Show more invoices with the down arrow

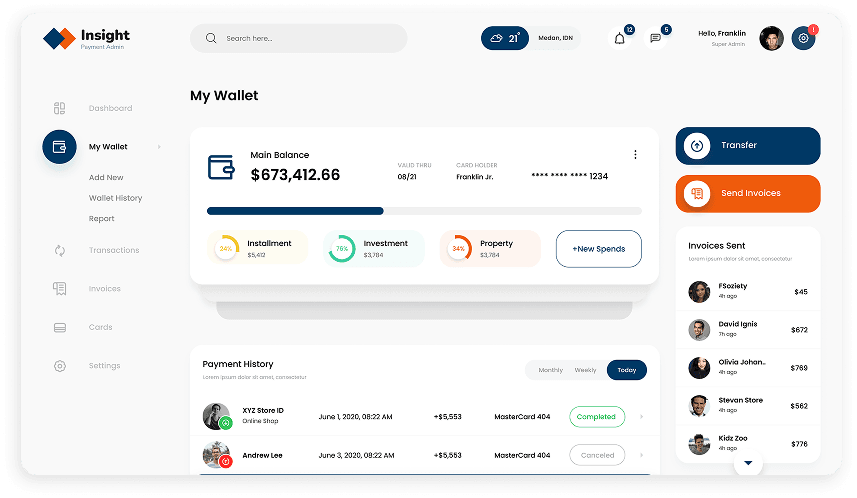(x=748, y=463)
